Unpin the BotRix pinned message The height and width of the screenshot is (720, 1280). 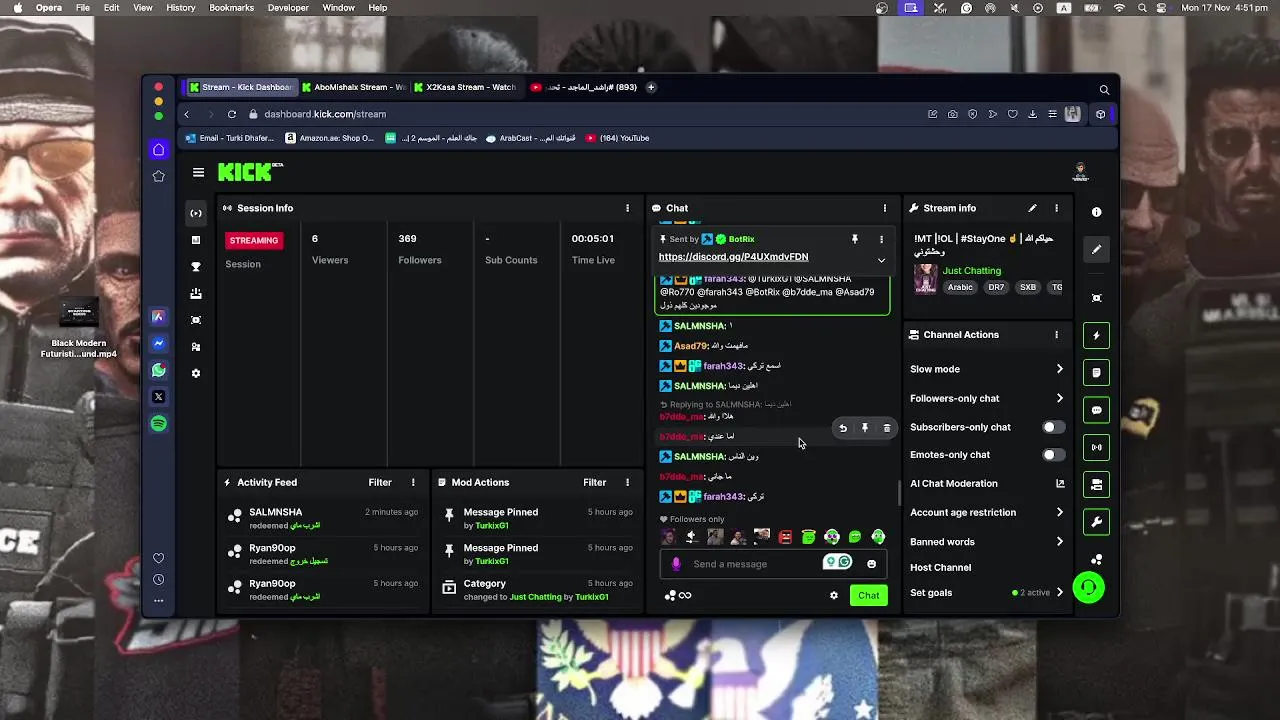855,239
